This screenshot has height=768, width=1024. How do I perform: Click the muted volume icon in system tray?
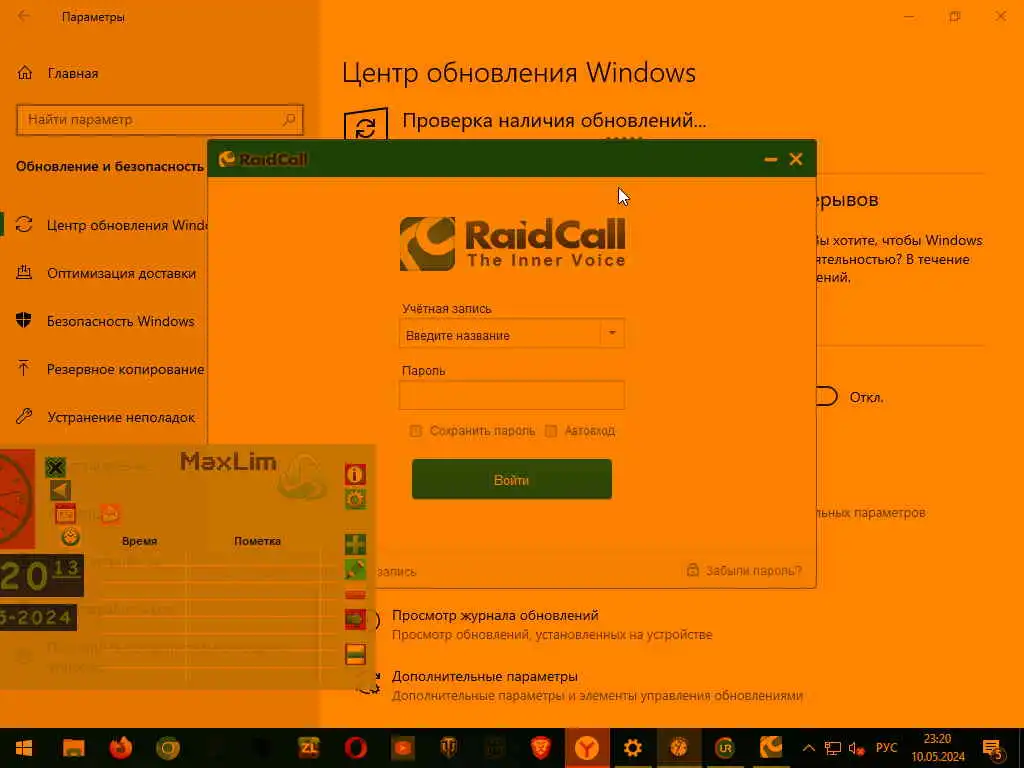tap(856, 748)
